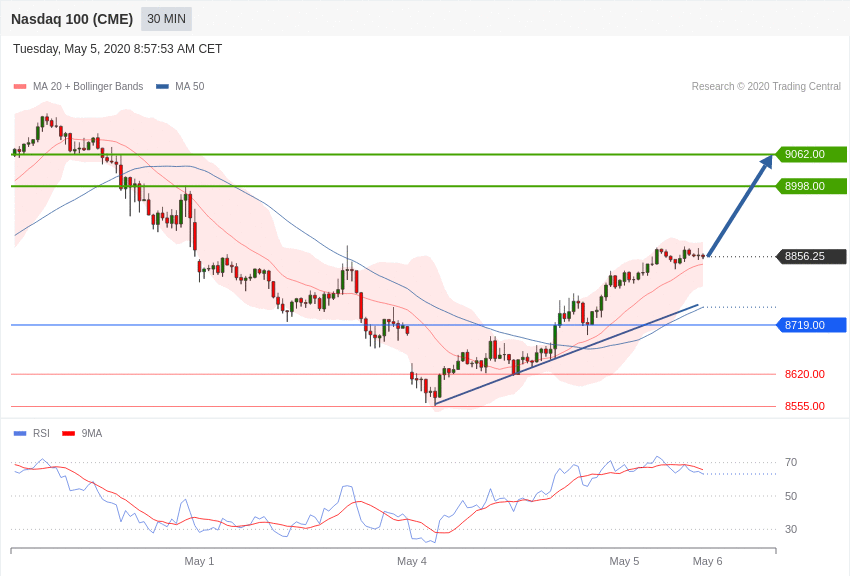Click the RSI 30 level label
850x576 pixels.
(x=791, y=529)
